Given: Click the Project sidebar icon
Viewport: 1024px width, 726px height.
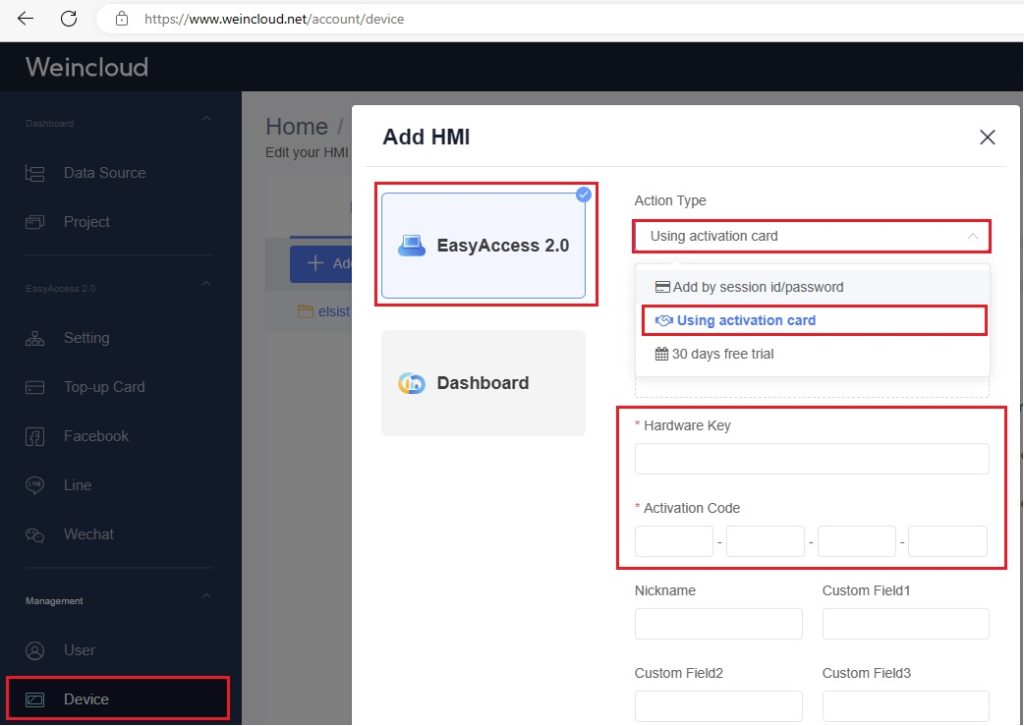Looking at the screenshot, I should [x=35, y=222].
